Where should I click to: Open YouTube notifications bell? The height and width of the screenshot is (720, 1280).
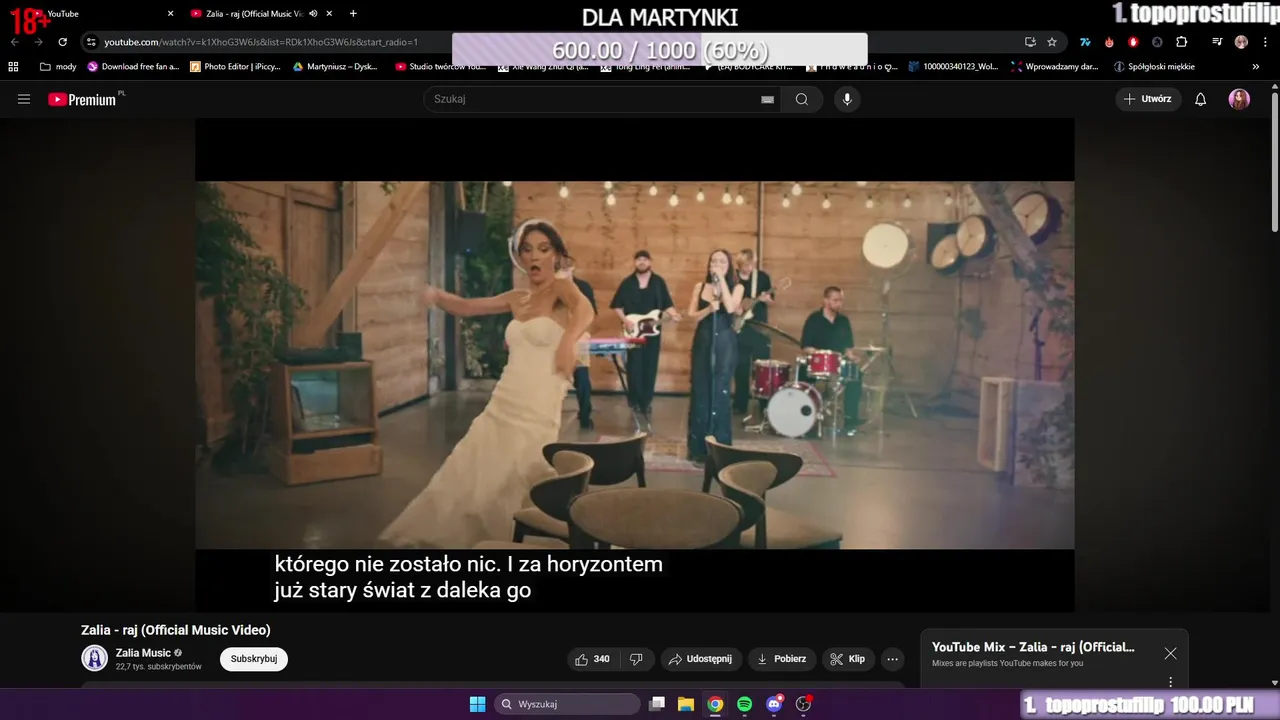coord(1201,99)
